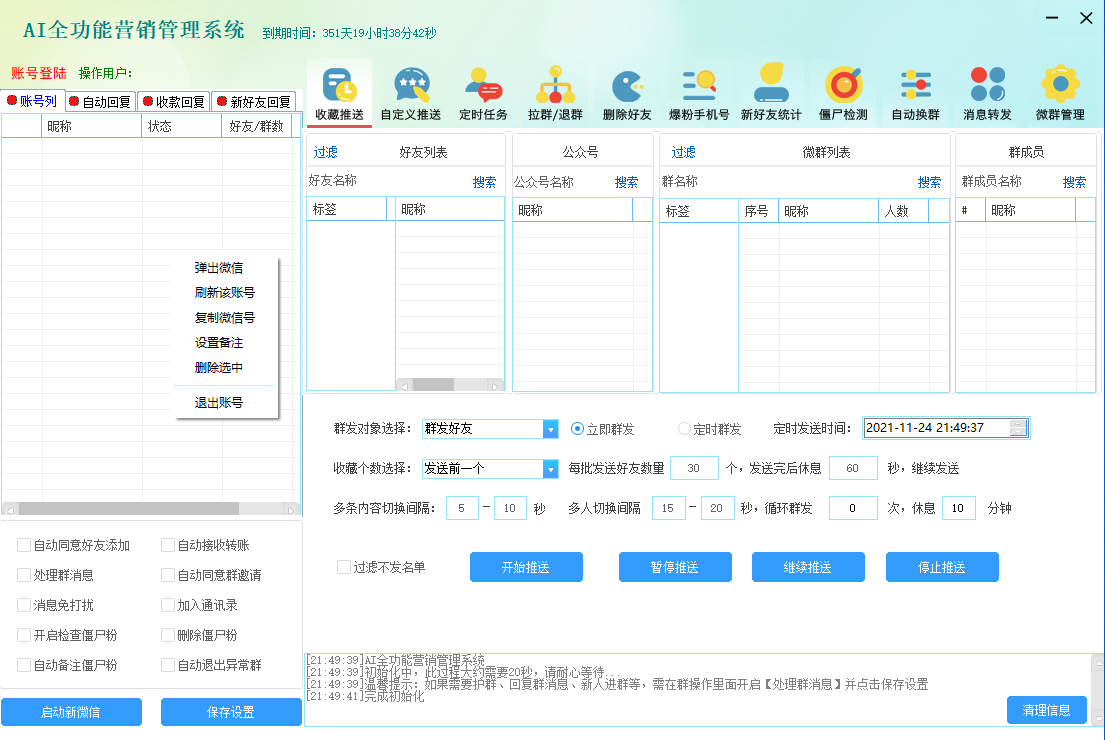Click the log panel vertical scrollbar
1105x740 pixels.
(1098, 691)
